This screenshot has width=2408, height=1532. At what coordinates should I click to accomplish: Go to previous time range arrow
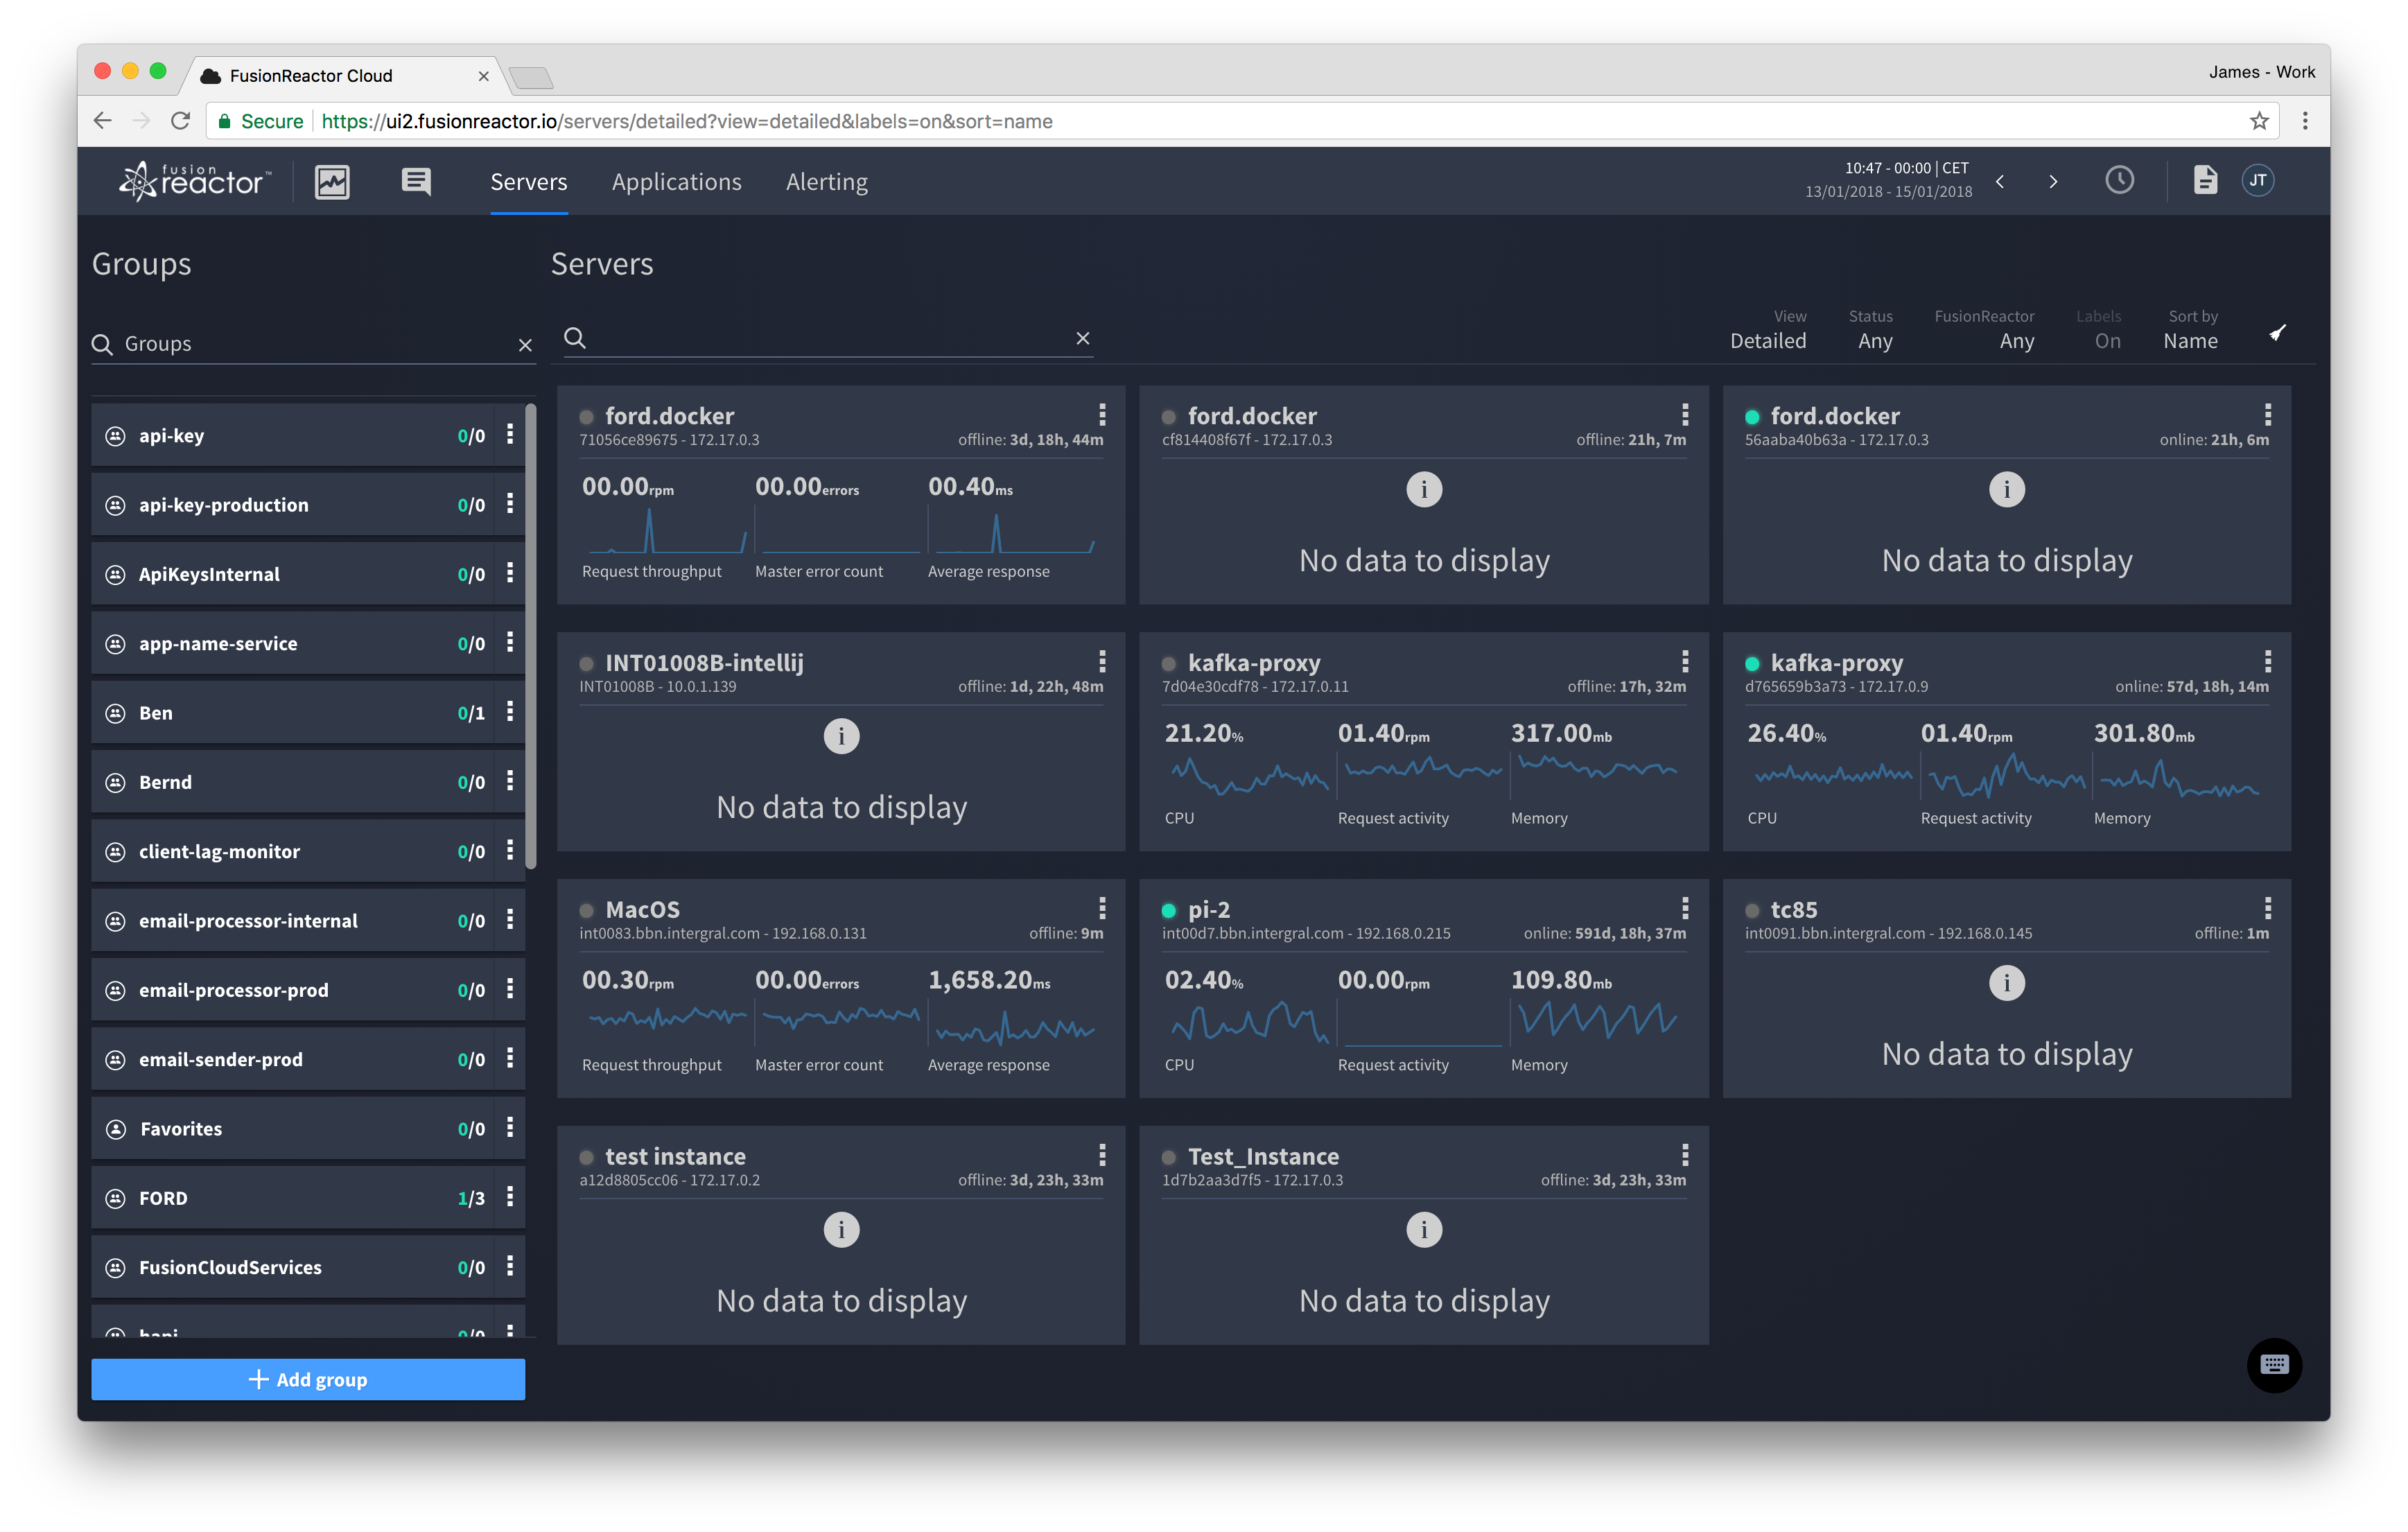click(x=2000, y=181)
